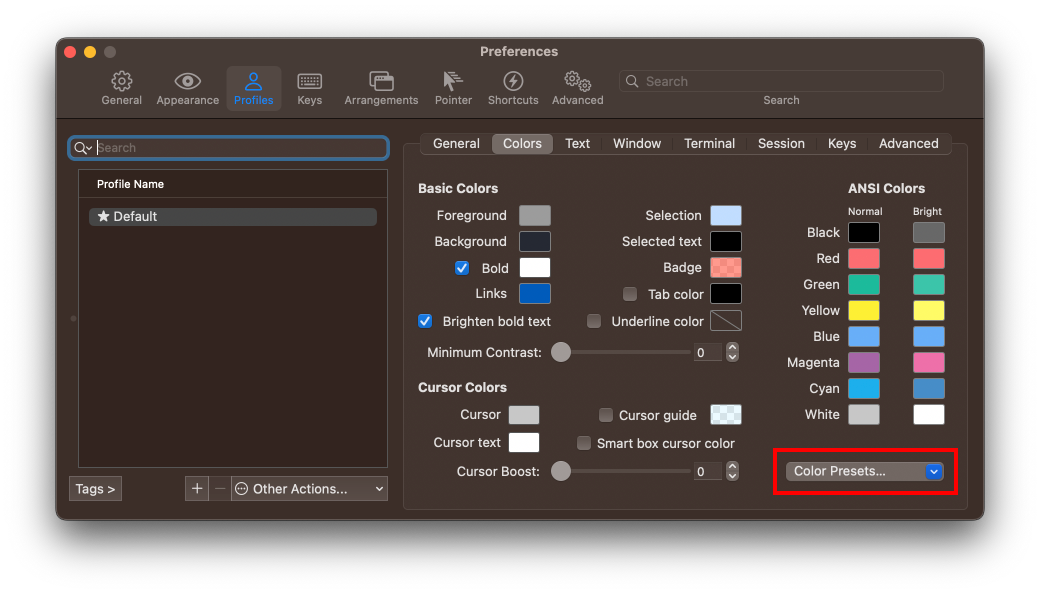Open the Underline color swatch
Image resolution: width=1040 pixels, height=594 pixels.
click(x=726, y=321)
